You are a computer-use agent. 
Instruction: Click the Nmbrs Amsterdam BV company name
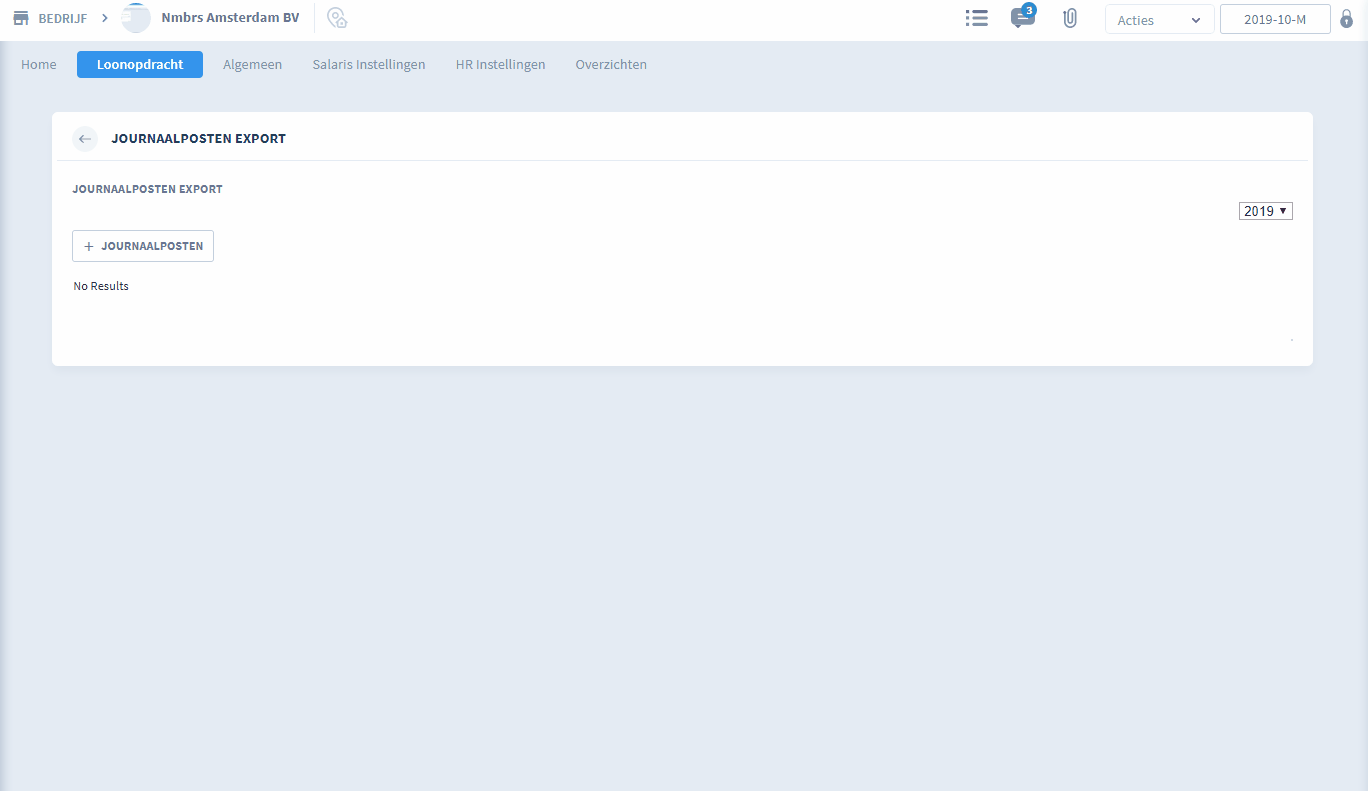(x=230, y=18)
